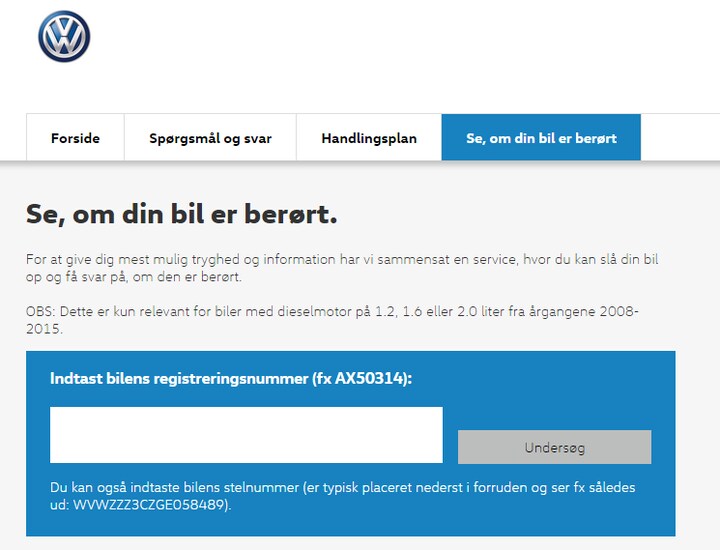Select the Se, om din bil er berørt tab

[x=541, y=138]
